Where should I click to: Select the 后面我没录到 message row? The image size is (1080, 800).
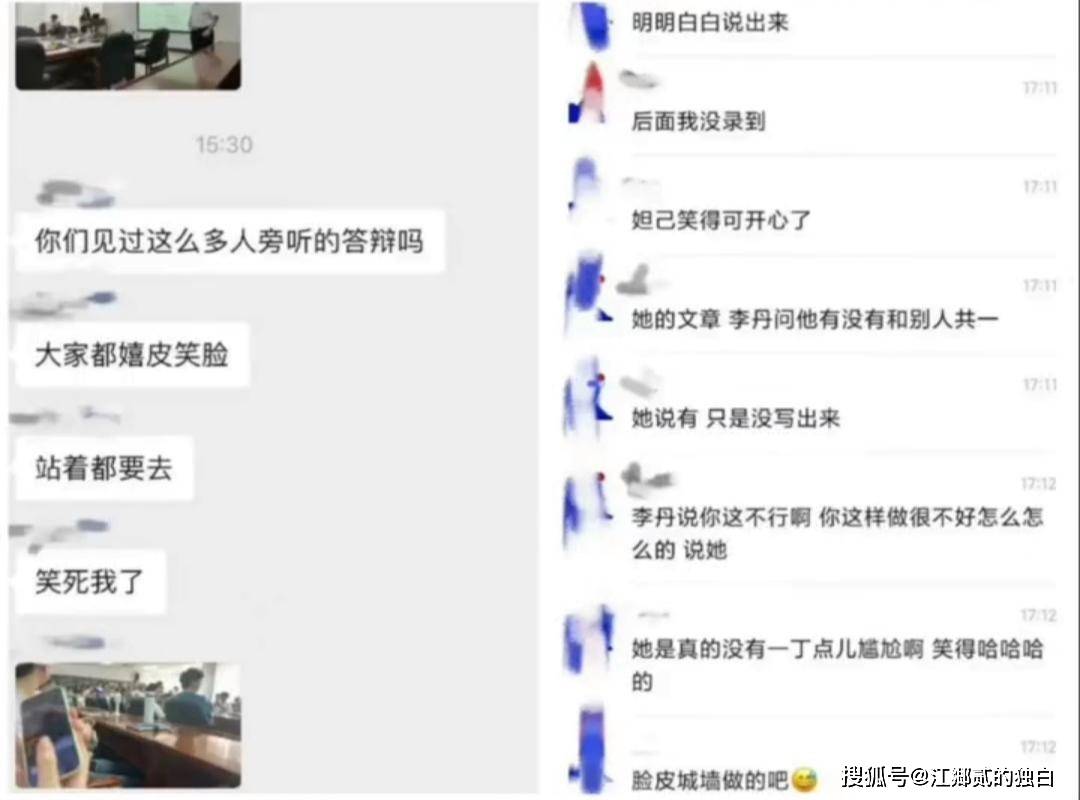tap(811, 106)
